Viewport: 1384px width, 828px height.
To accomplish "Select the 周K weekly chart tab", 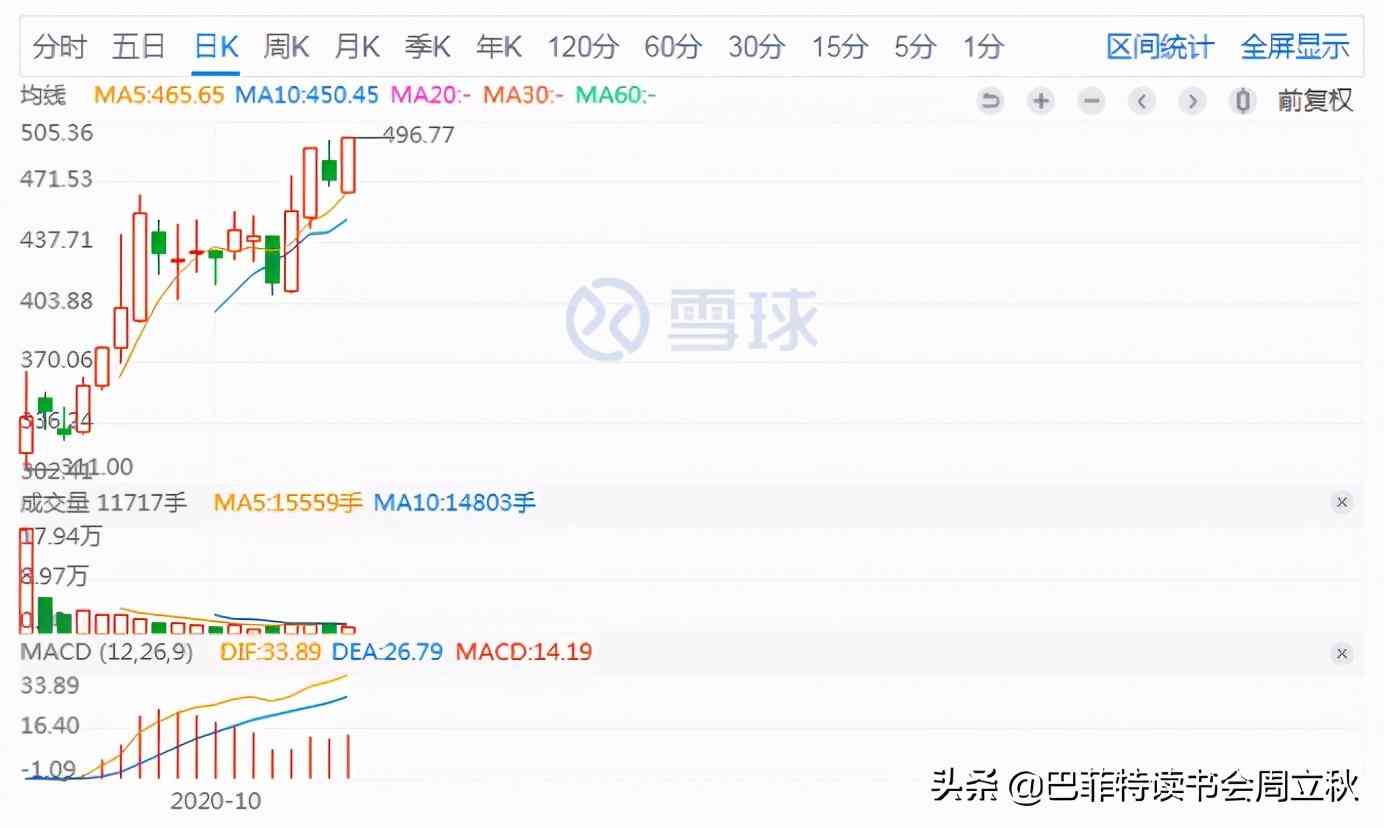I will point(286,46).
